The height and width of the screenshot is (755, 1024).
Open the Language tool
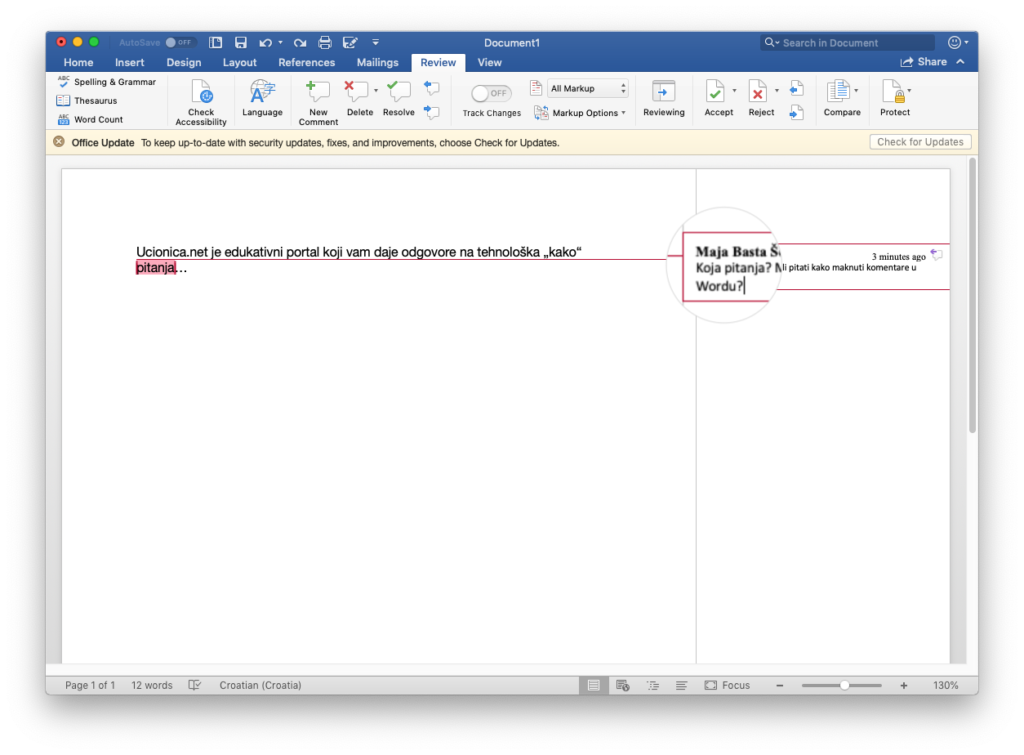[262, 93]
